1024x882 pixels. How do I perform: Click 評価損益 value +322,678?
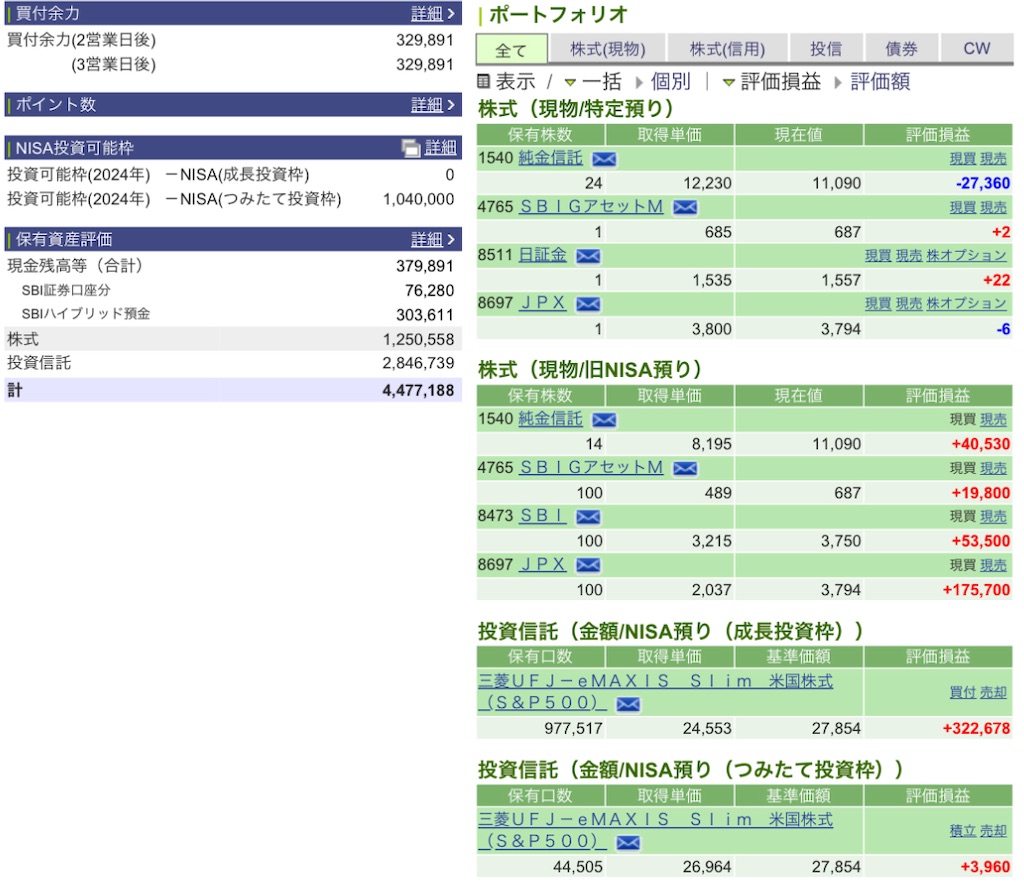[976, 729]
